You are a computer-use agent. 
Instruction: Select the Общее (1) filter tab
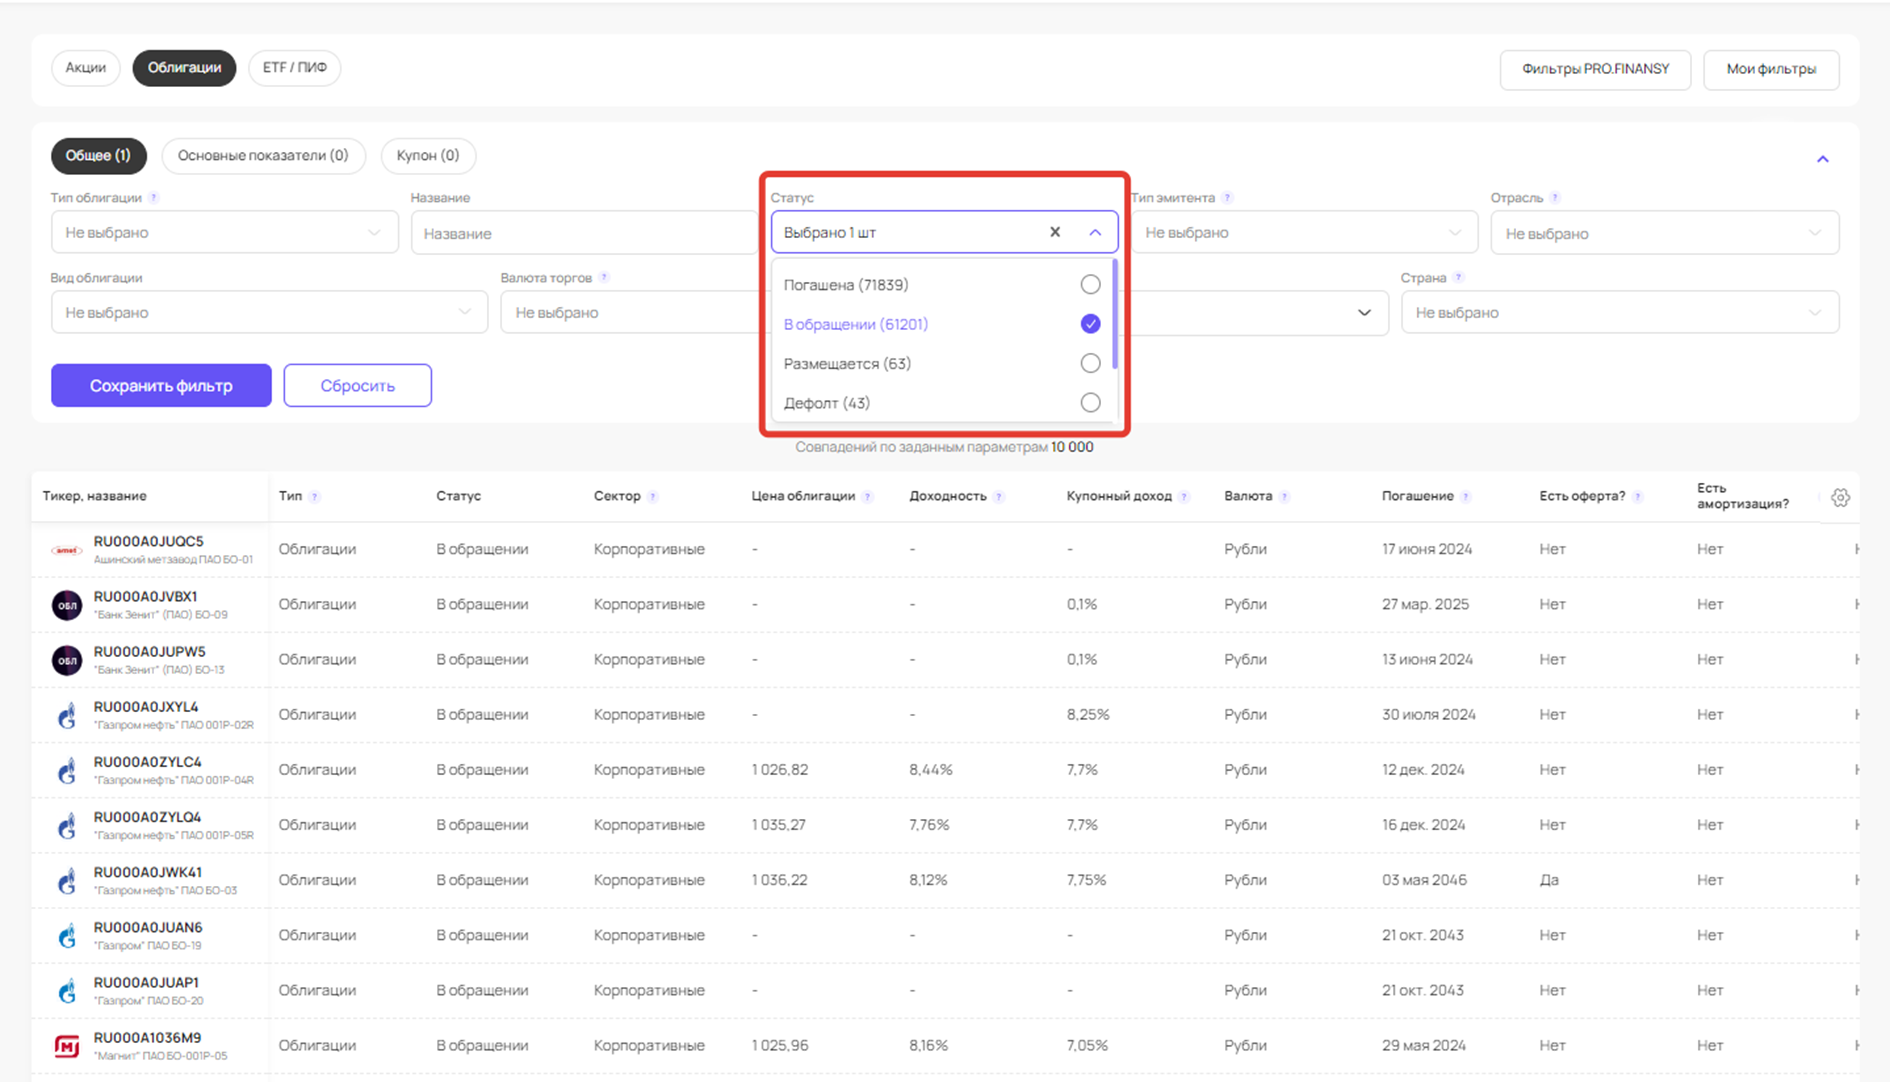(98, 156)
